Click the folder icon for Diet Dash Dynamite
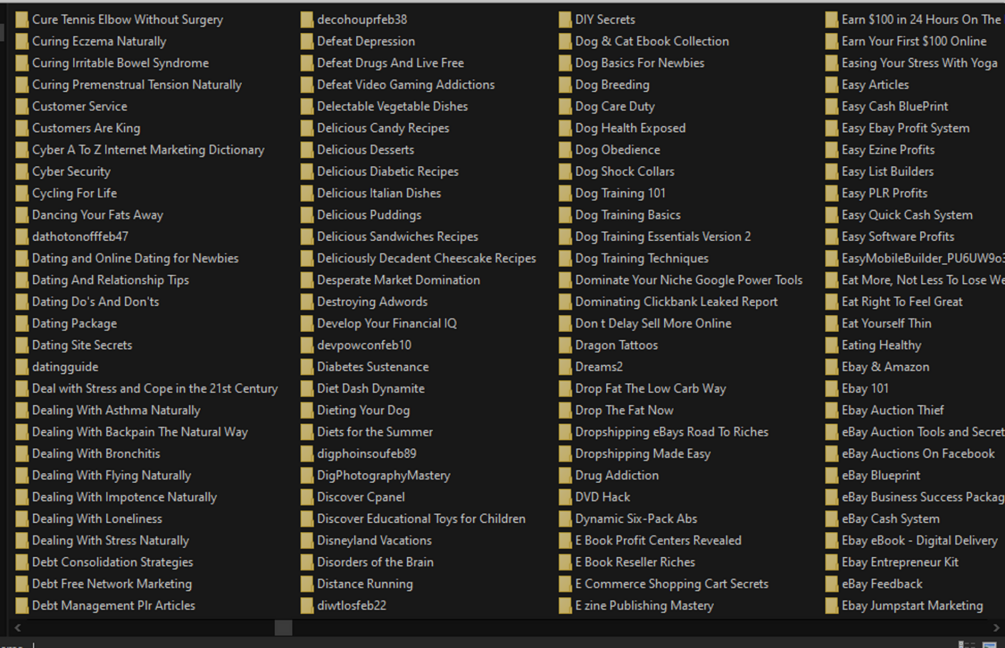 [x=306, y=389]
